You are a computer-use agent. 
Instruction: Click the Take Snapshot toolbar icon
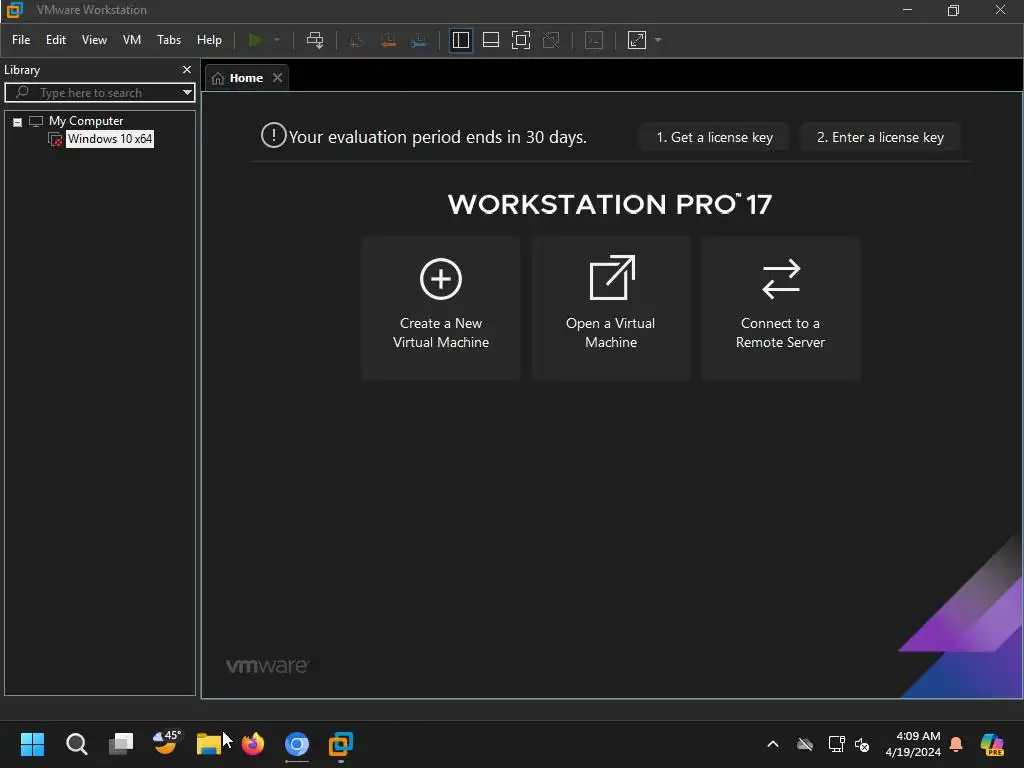357,40
